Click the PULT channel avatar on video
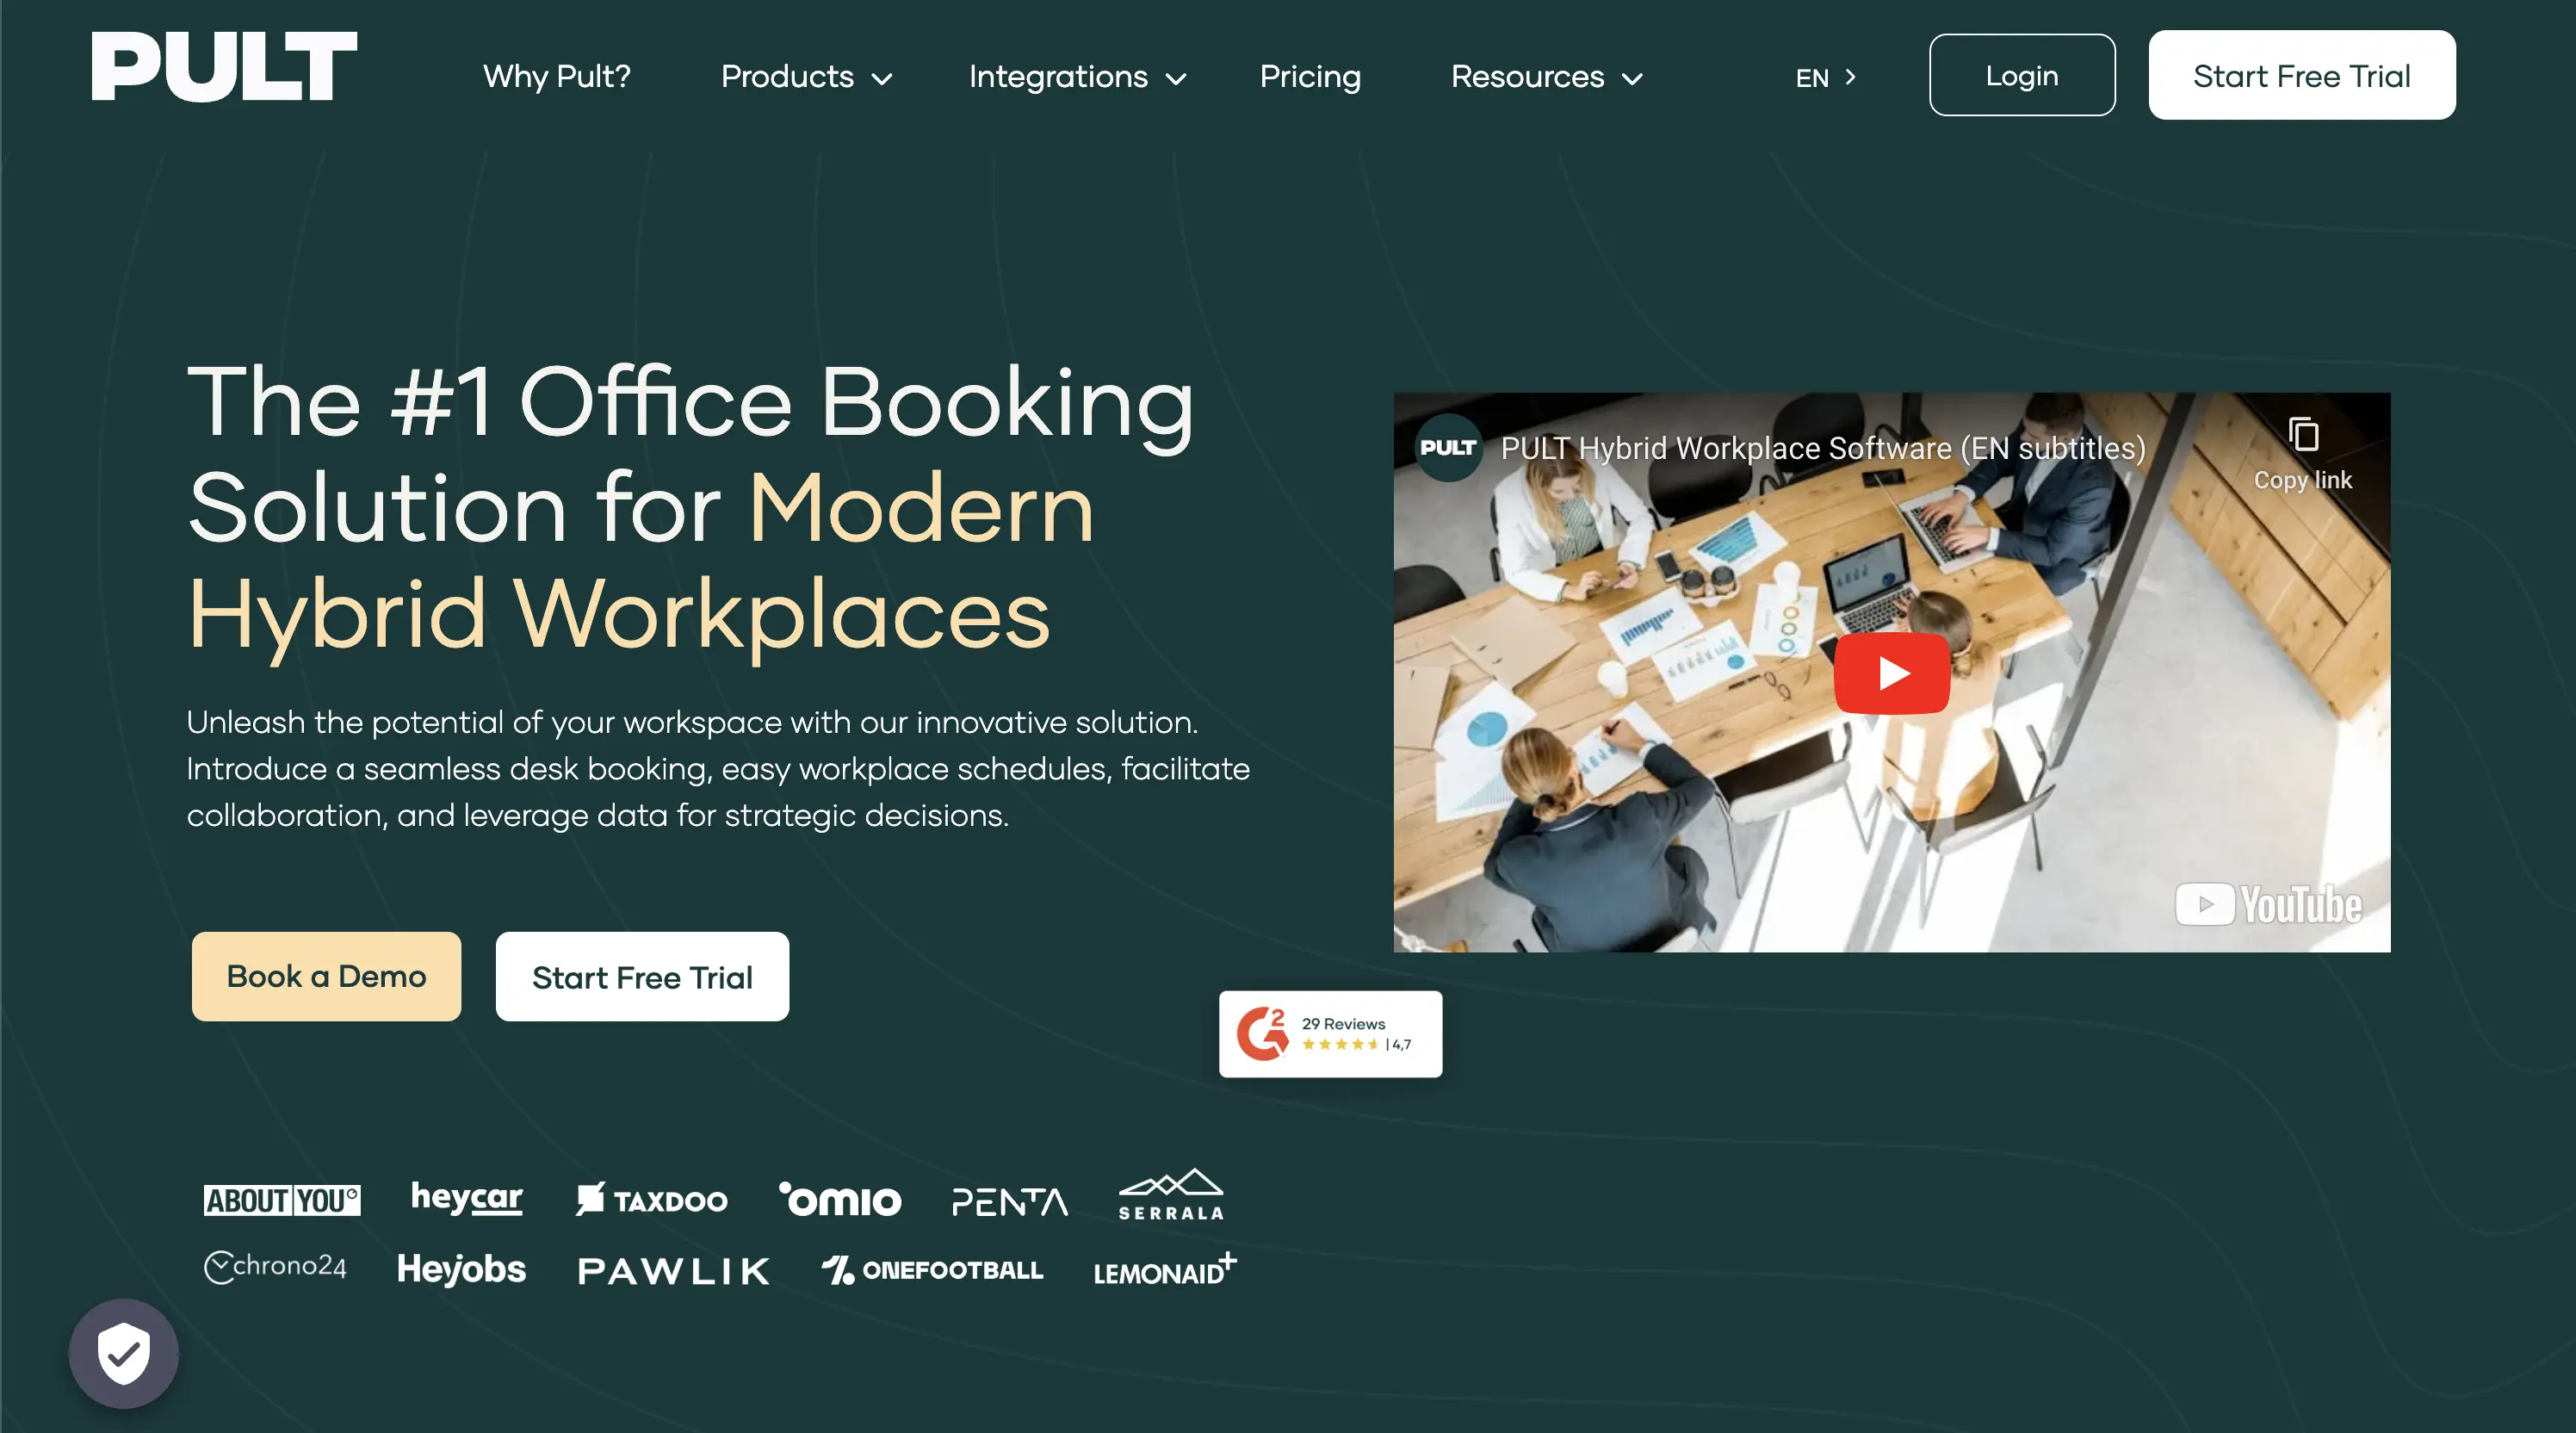2576x1433 pixels. (x=1447, y=448)
